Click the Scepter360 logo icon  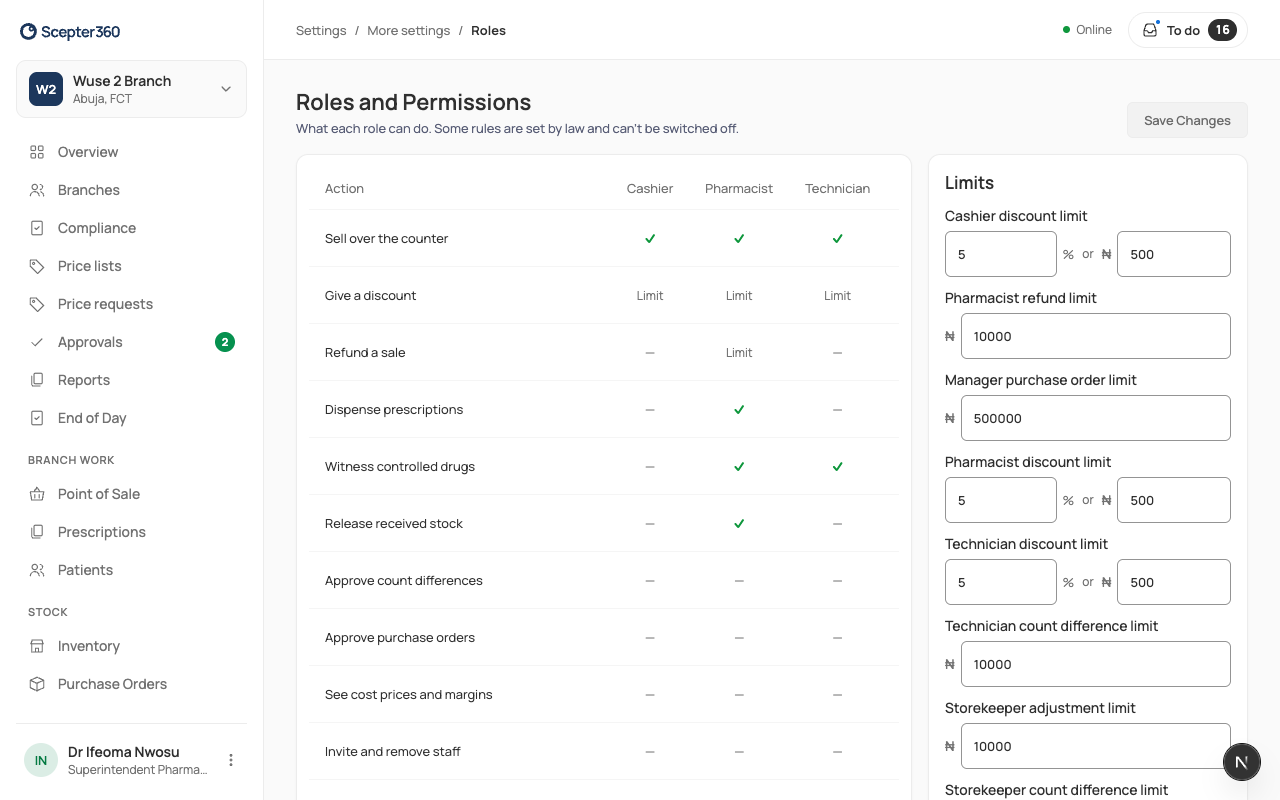point(28,32)
